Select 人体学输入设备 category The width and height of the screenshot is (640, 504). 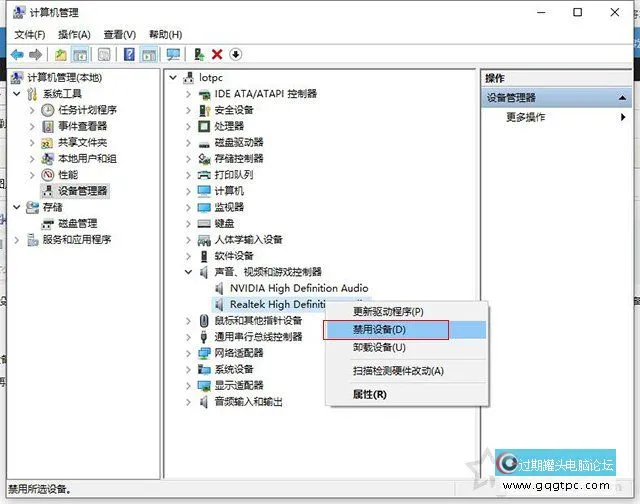pyautogui.click(x=249, y=240)
